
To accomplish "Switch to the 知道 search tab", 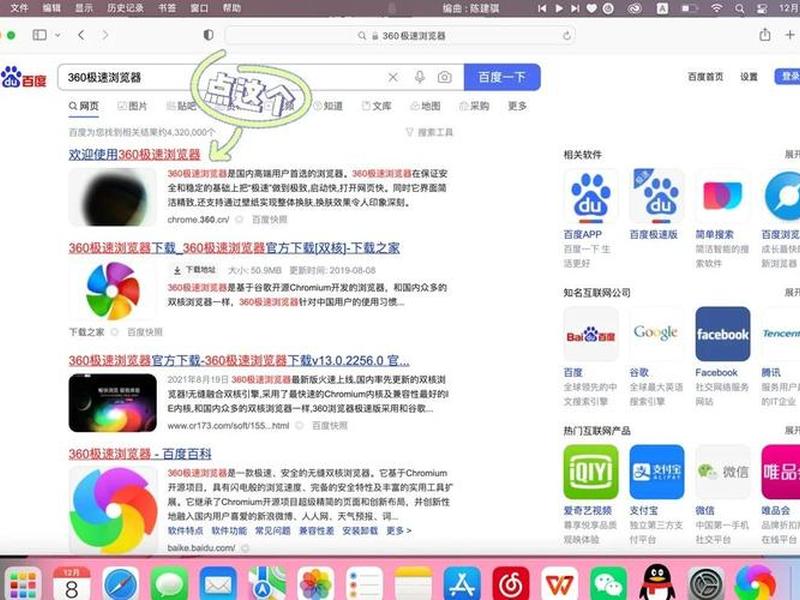I will (328, 106).
